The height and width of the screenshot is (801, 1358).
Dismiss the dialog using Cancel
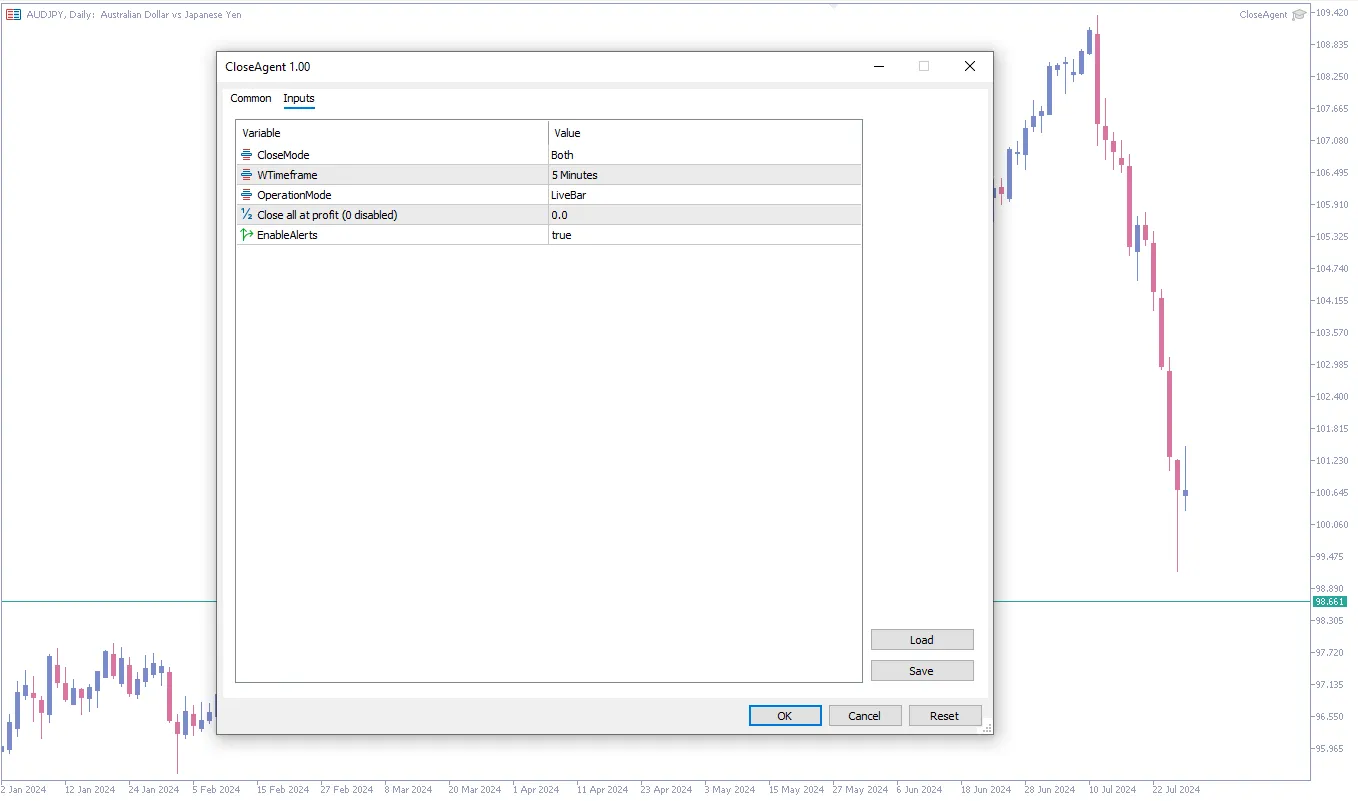pos(864,716)
